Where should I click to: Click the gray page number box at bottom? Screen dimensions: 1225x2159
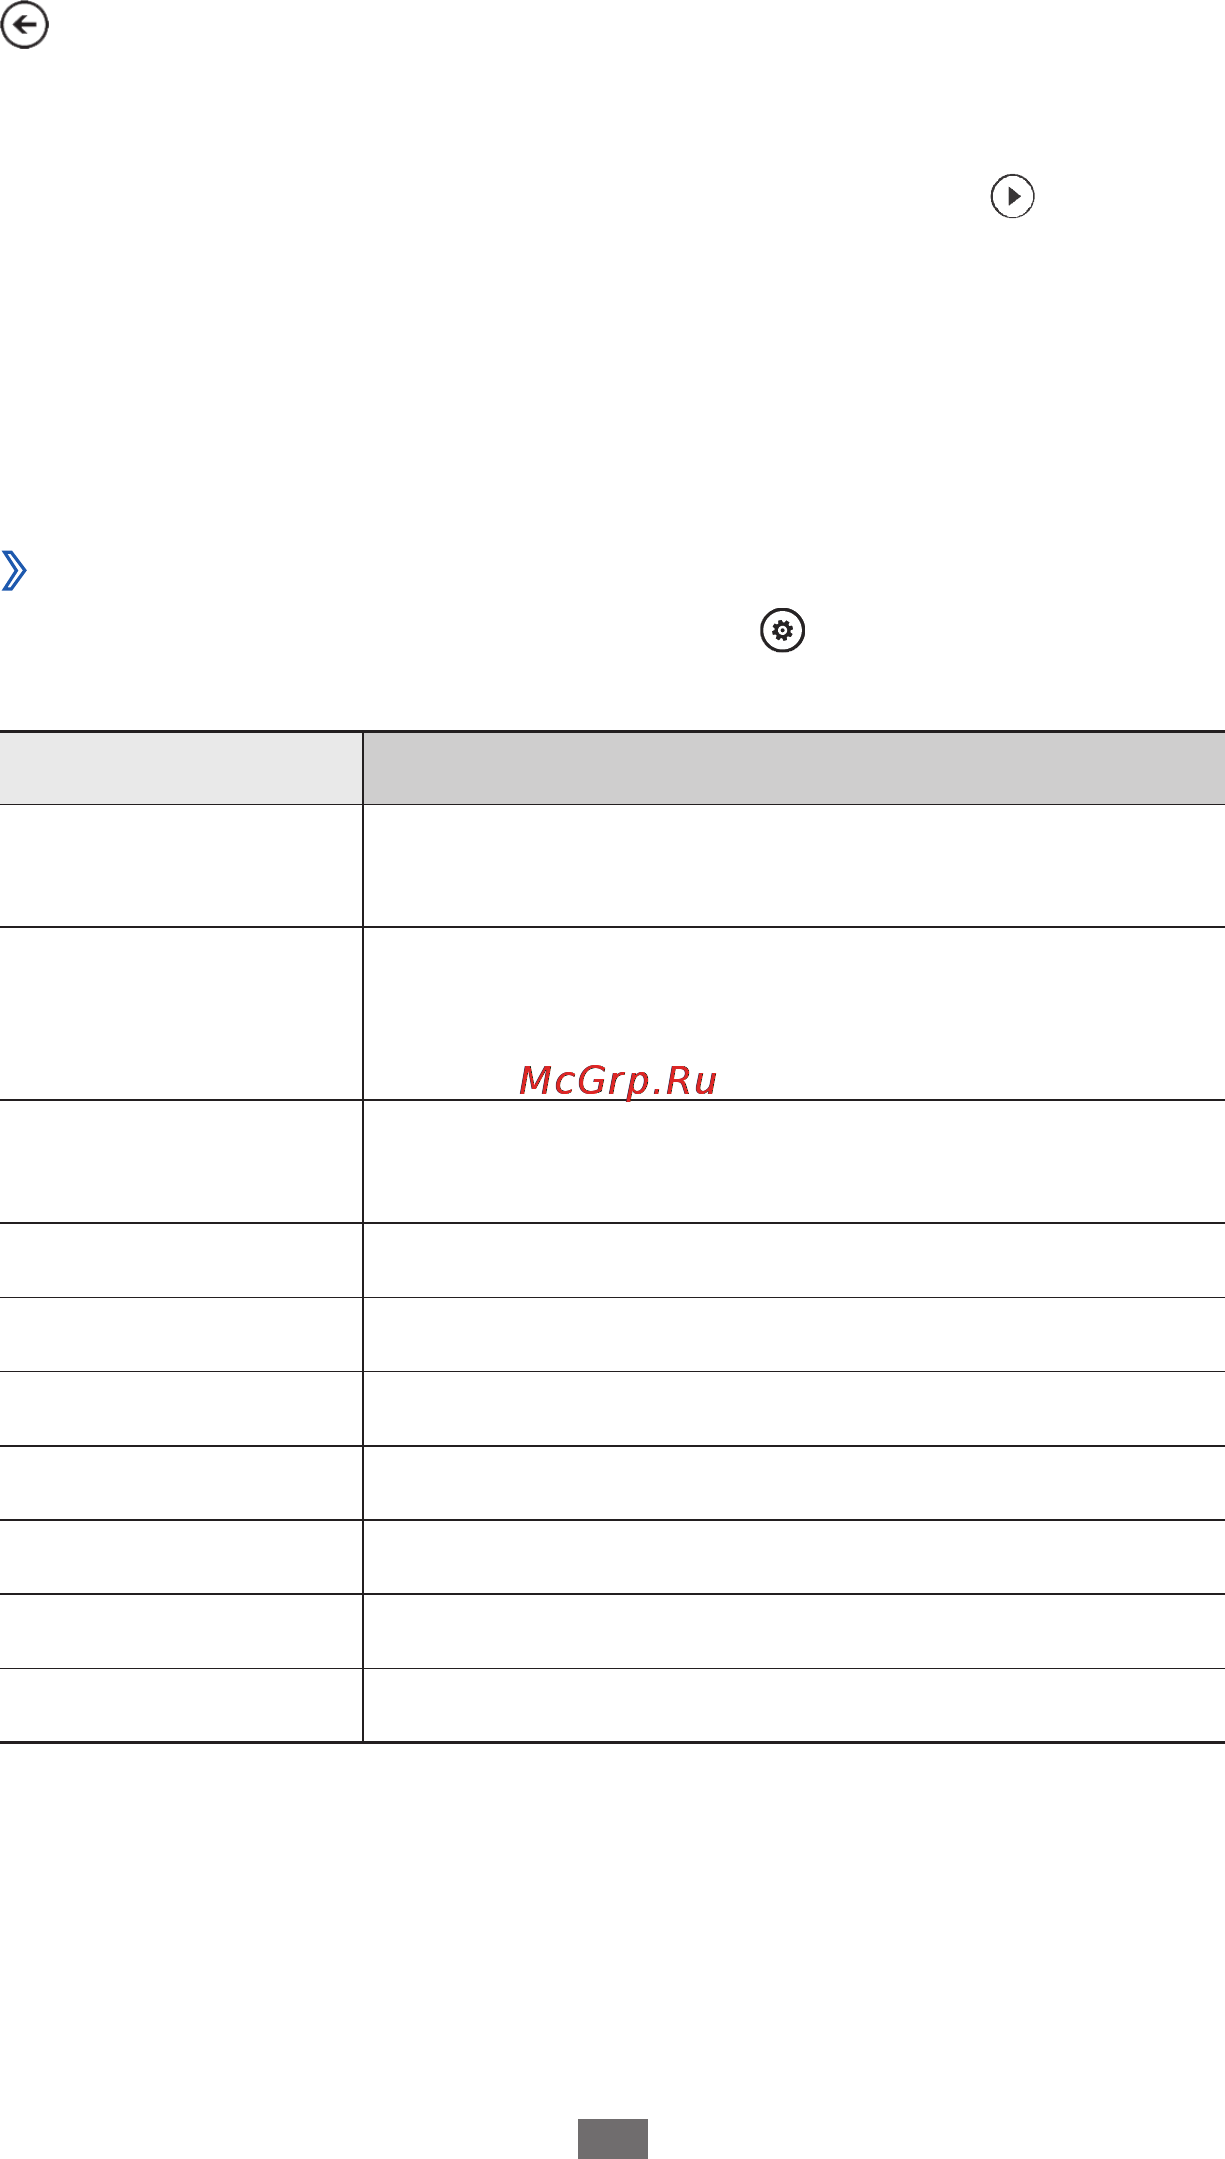click(x=613, y=2139)
